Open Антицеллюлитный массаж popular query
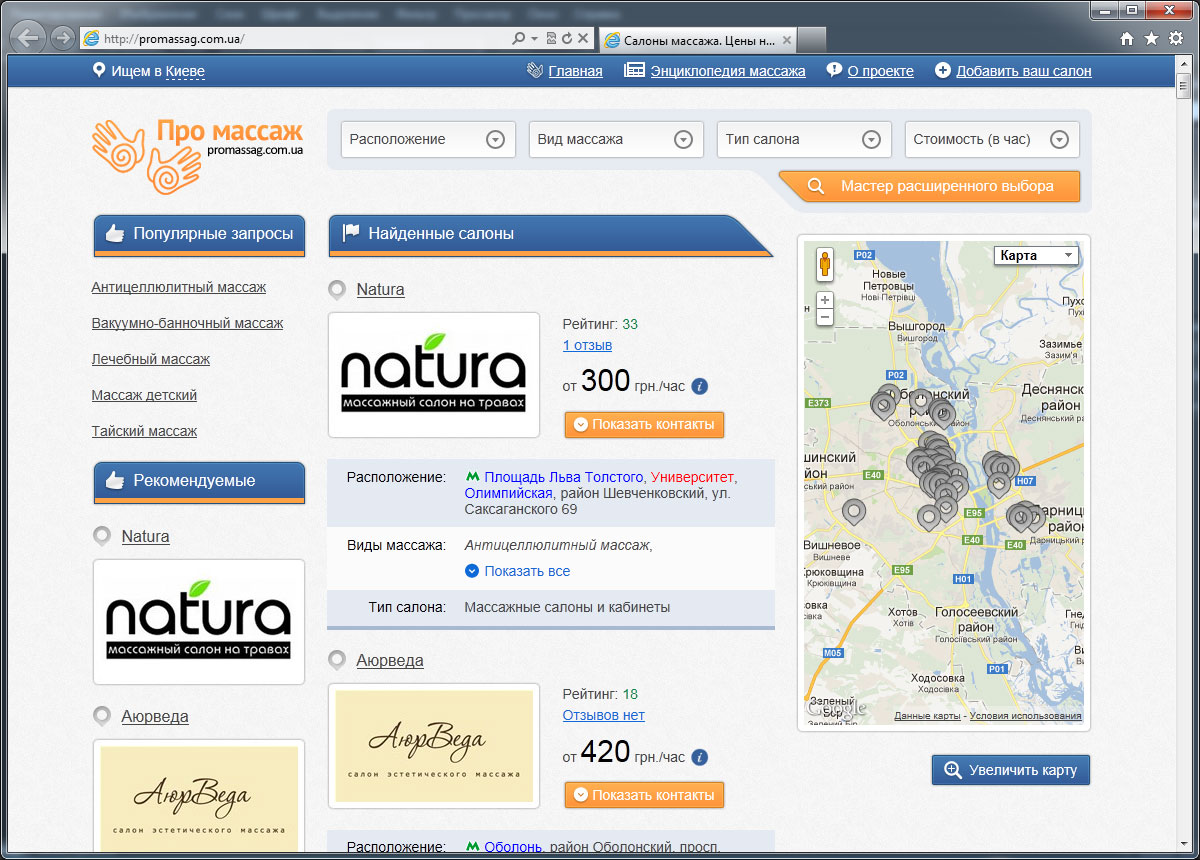The height and width of the screenshot is (860, 1200). (179, 287)
